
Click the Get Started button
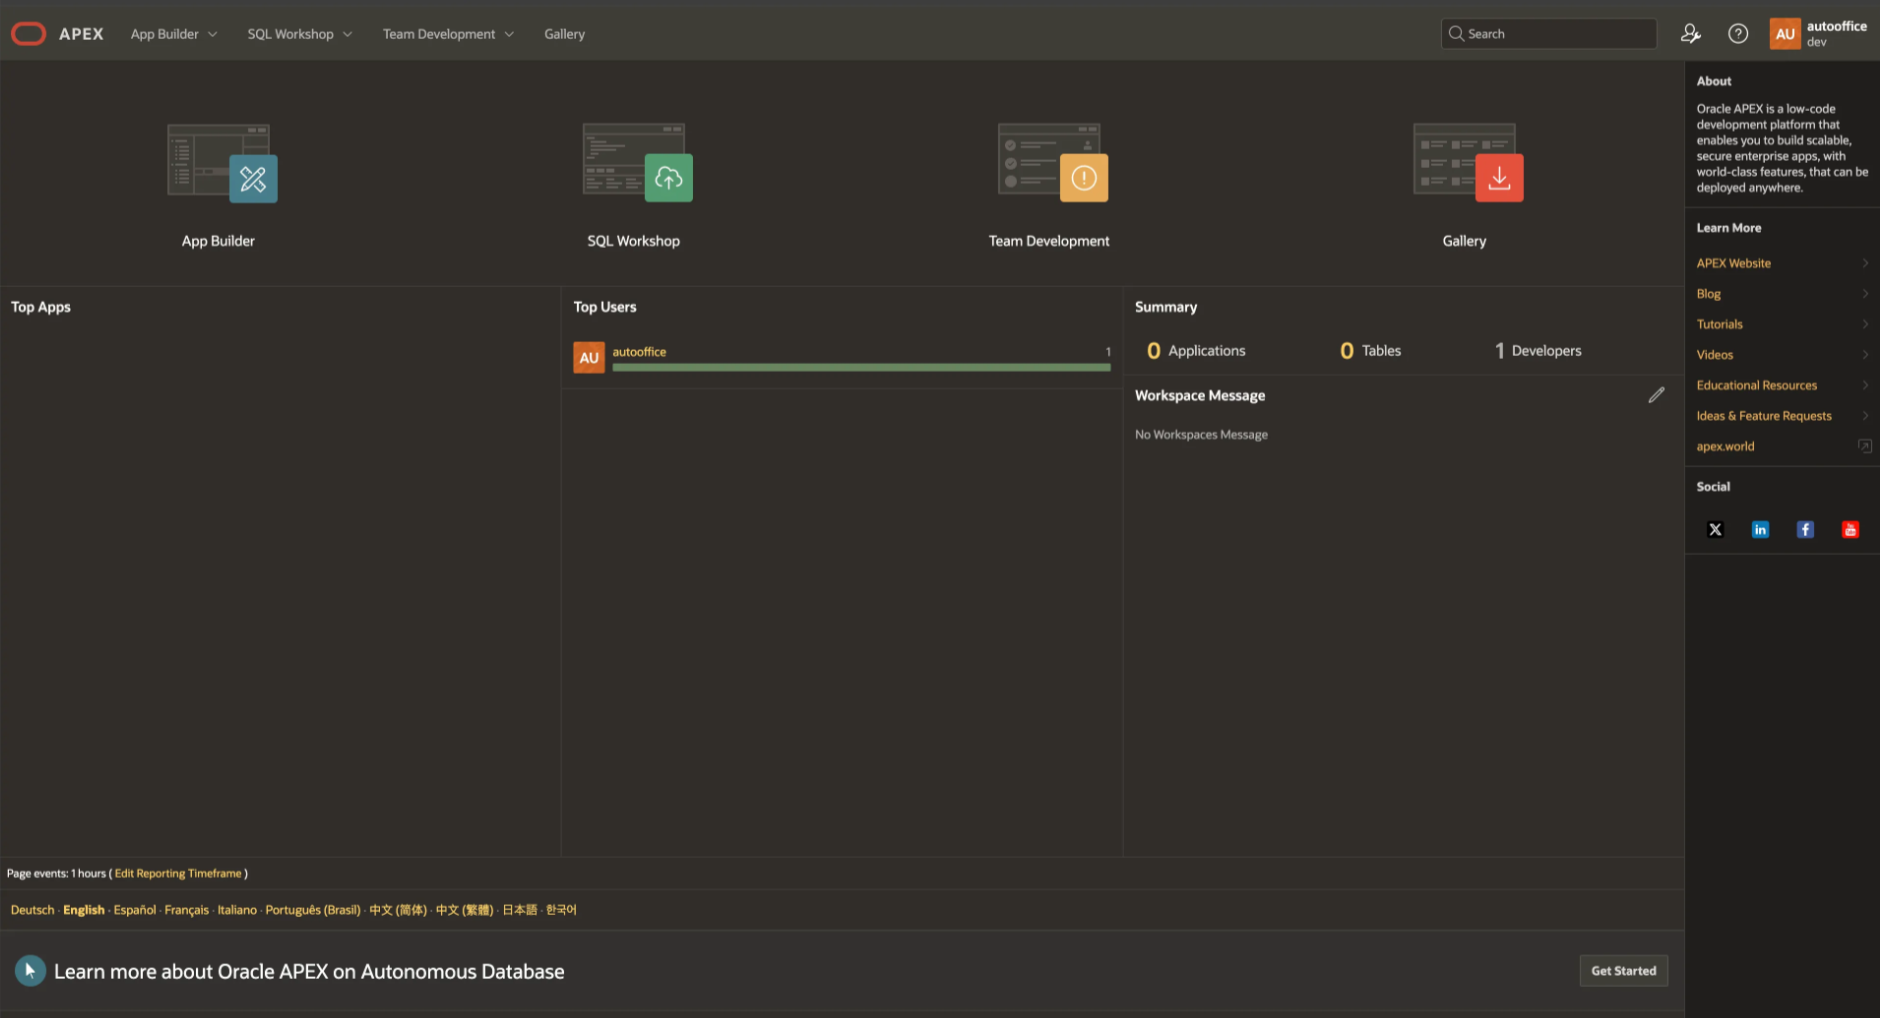pos(1623,971)
